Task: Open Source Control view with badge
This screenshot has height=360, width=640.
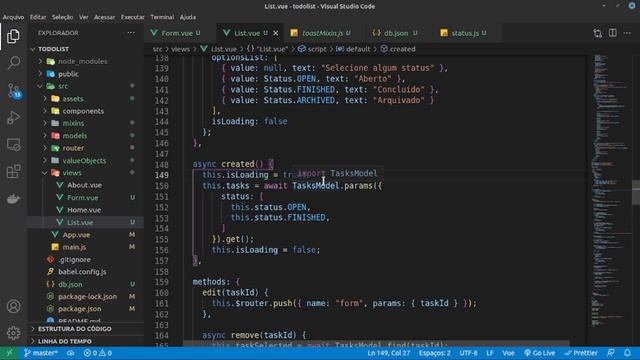Action: pos(13,91)
